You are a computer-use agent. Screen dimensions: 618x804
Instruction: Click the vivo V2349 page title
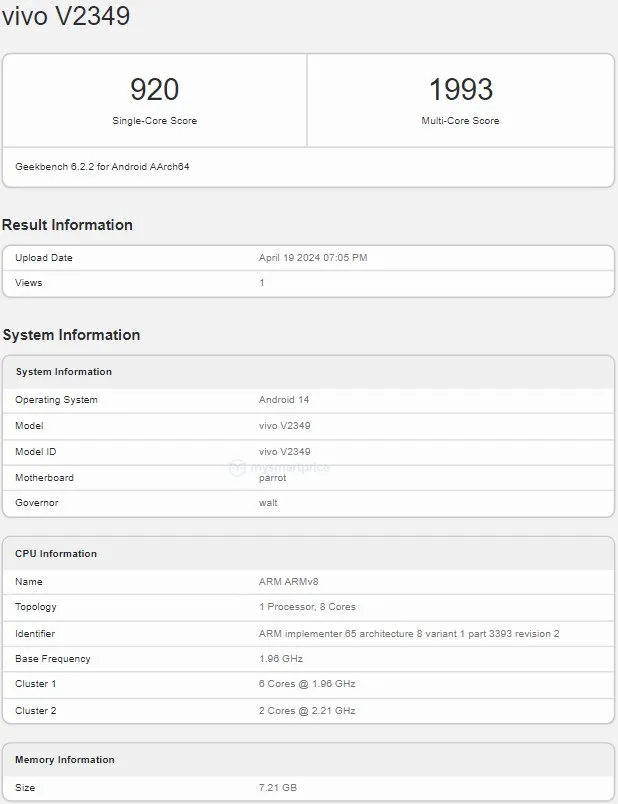pos(66,17)
